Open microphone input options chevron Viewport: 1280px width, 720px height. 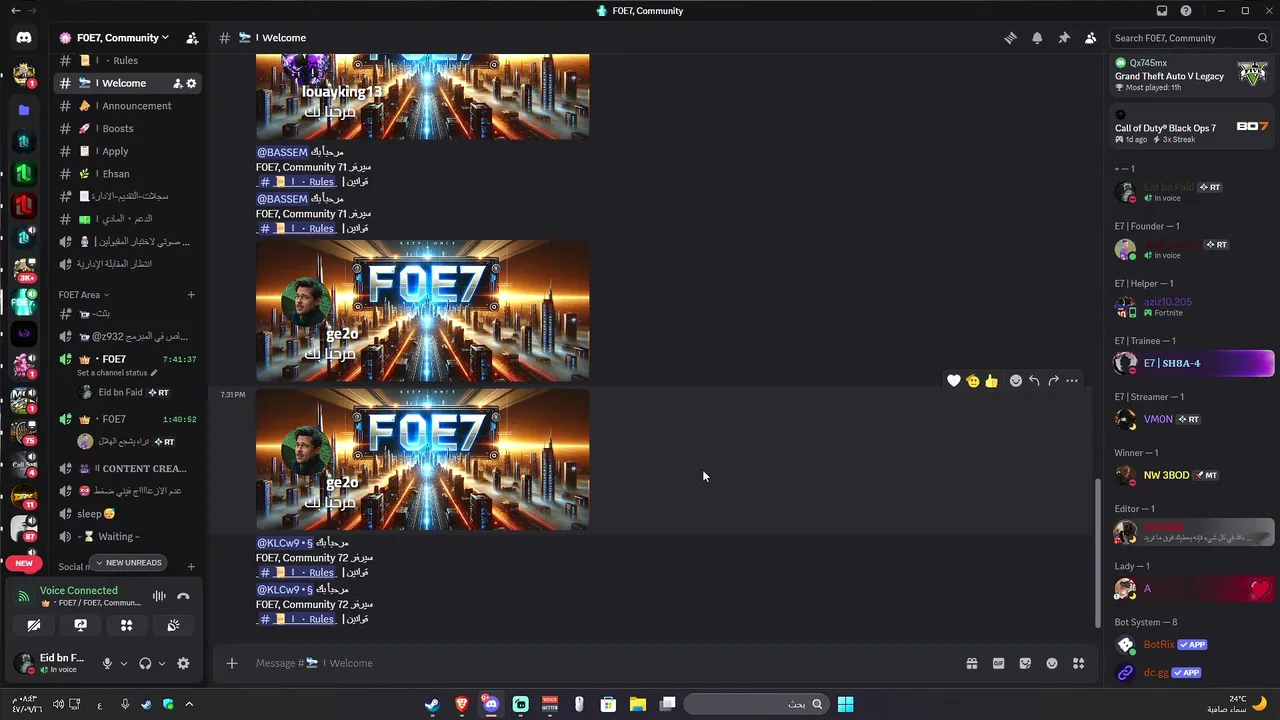124,663
